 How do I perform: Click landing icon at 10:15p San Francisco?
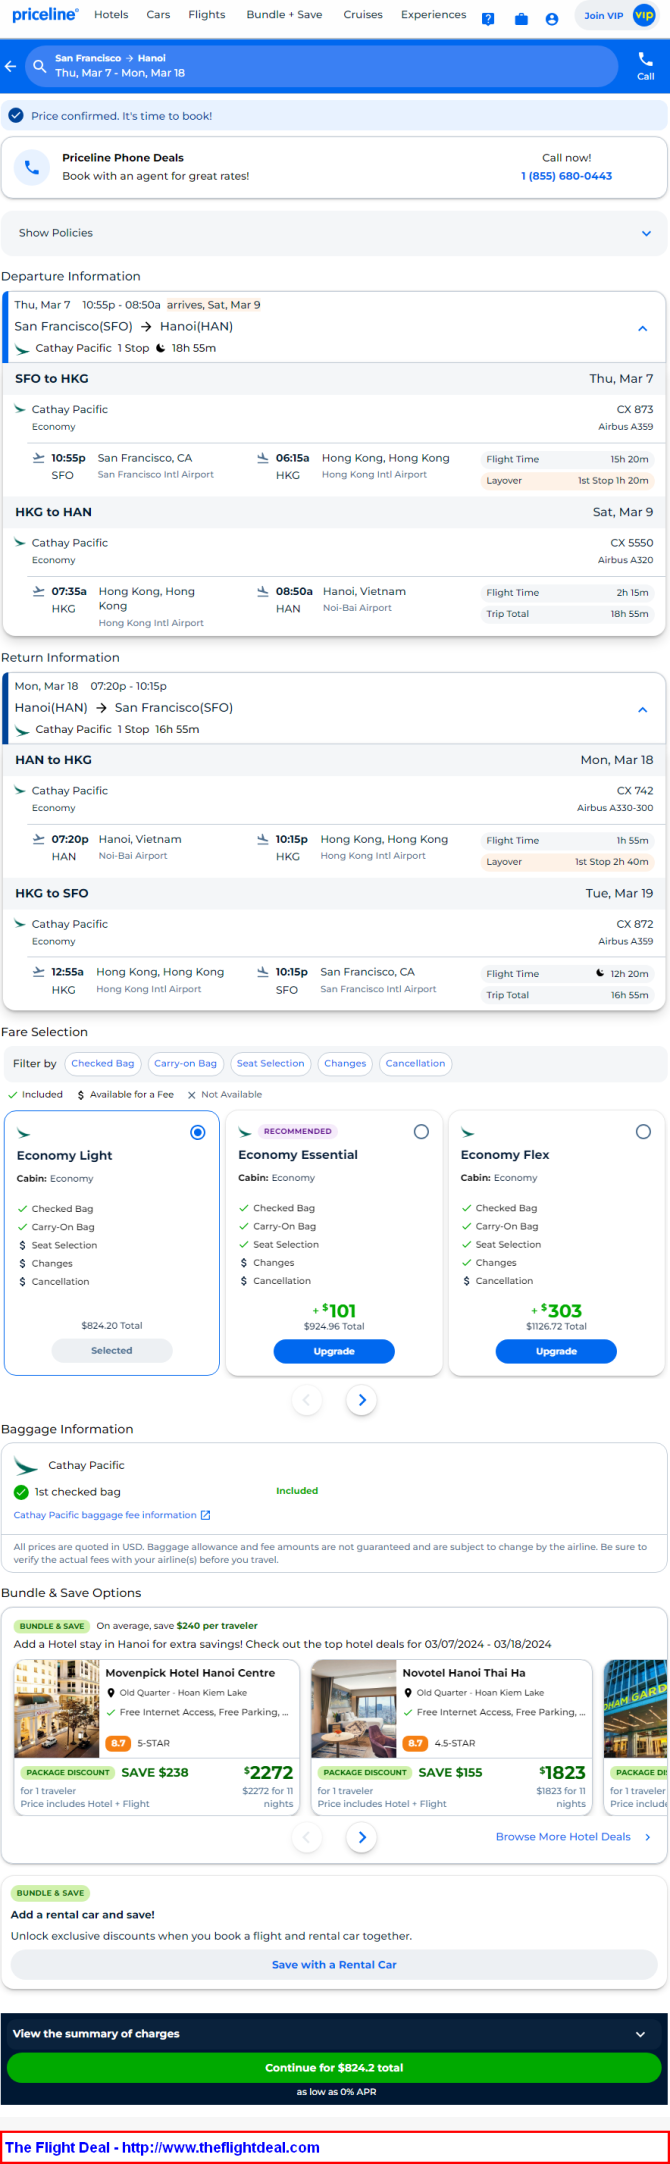[x=263, y=972]
